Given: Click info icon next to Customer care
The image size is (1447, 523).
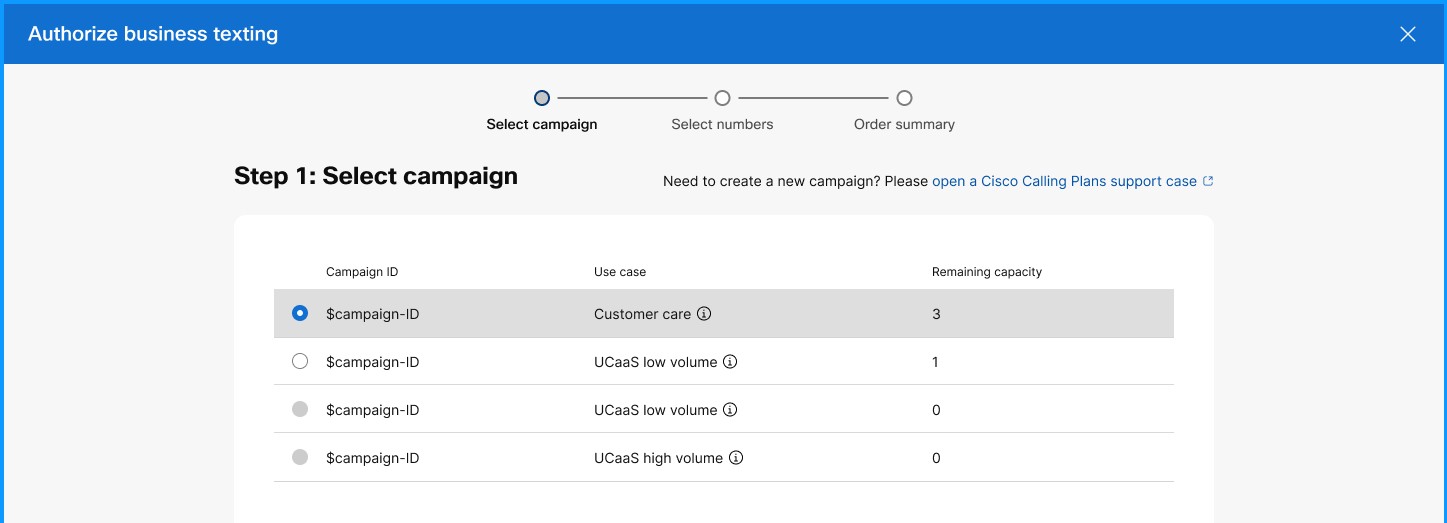Looking at the screenshot, I should [704, 314].
